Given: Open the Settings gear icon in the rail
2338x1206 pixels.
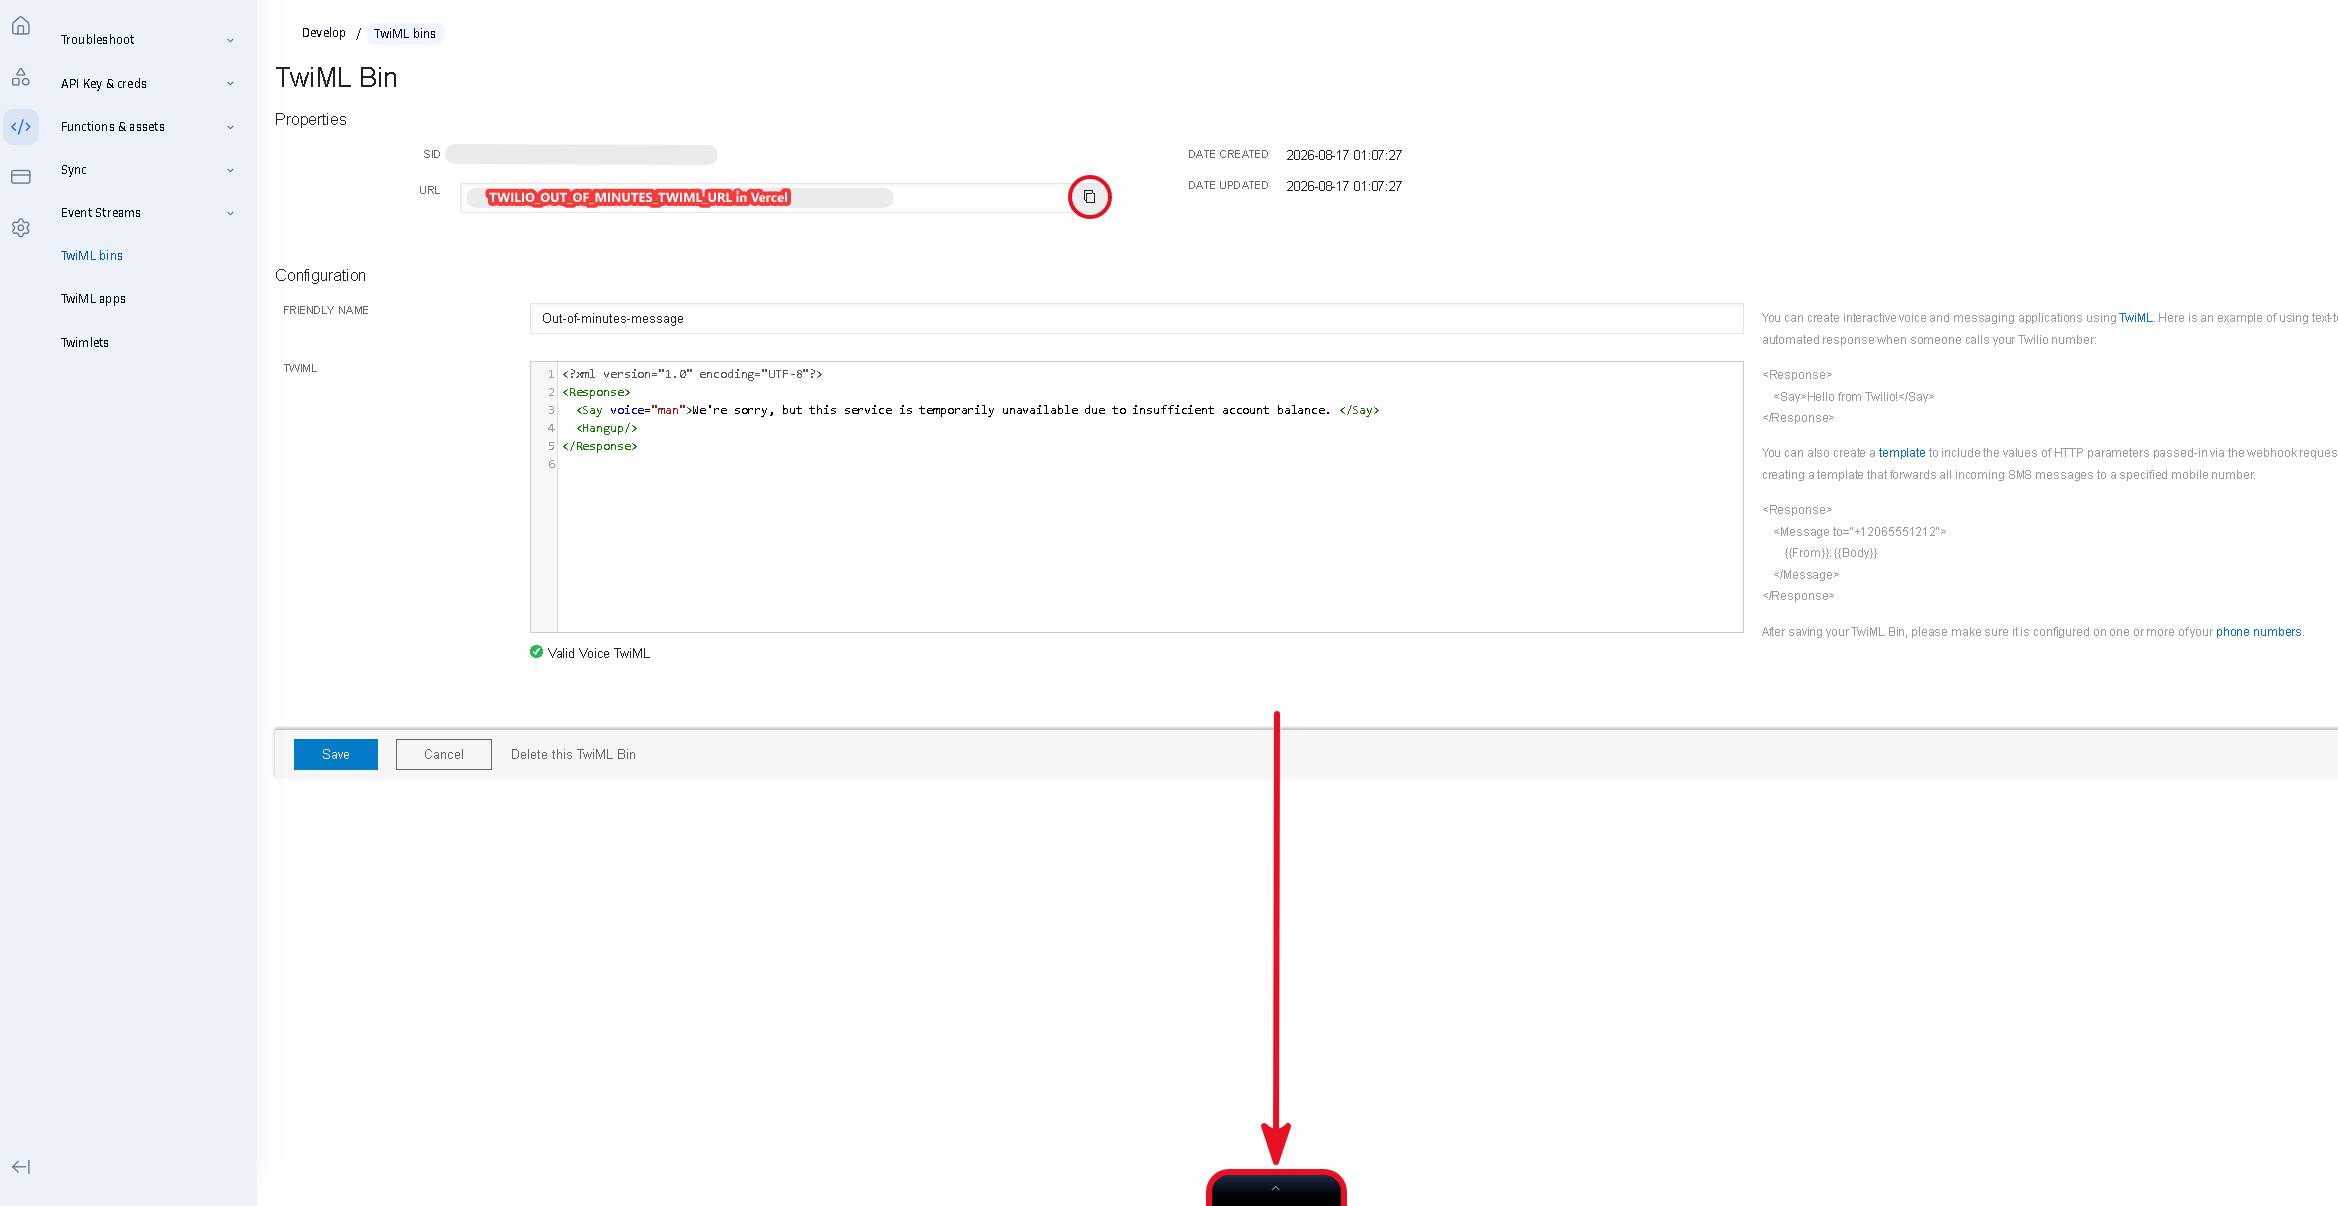Looking at the screenshot, I should coord(21,228).
